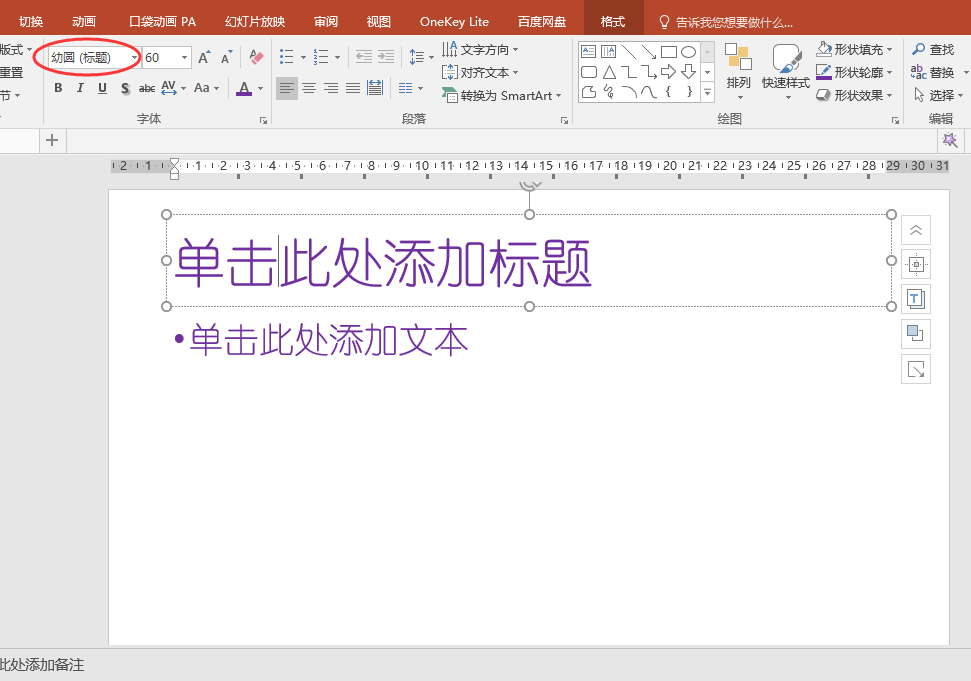Select the text box shape
Screen dimensions: 971x681
[x=589, y=52]
